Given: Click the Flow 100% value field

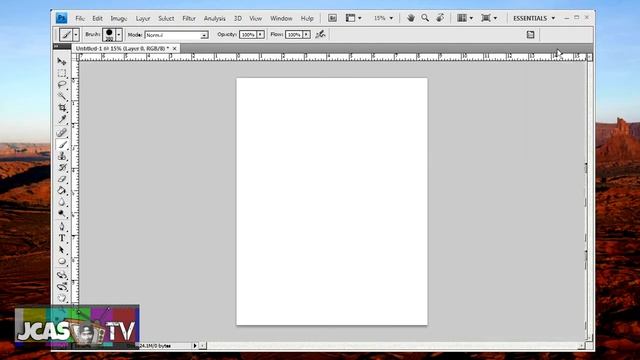Looking at the screenshot, I should (x=294, y=35).
